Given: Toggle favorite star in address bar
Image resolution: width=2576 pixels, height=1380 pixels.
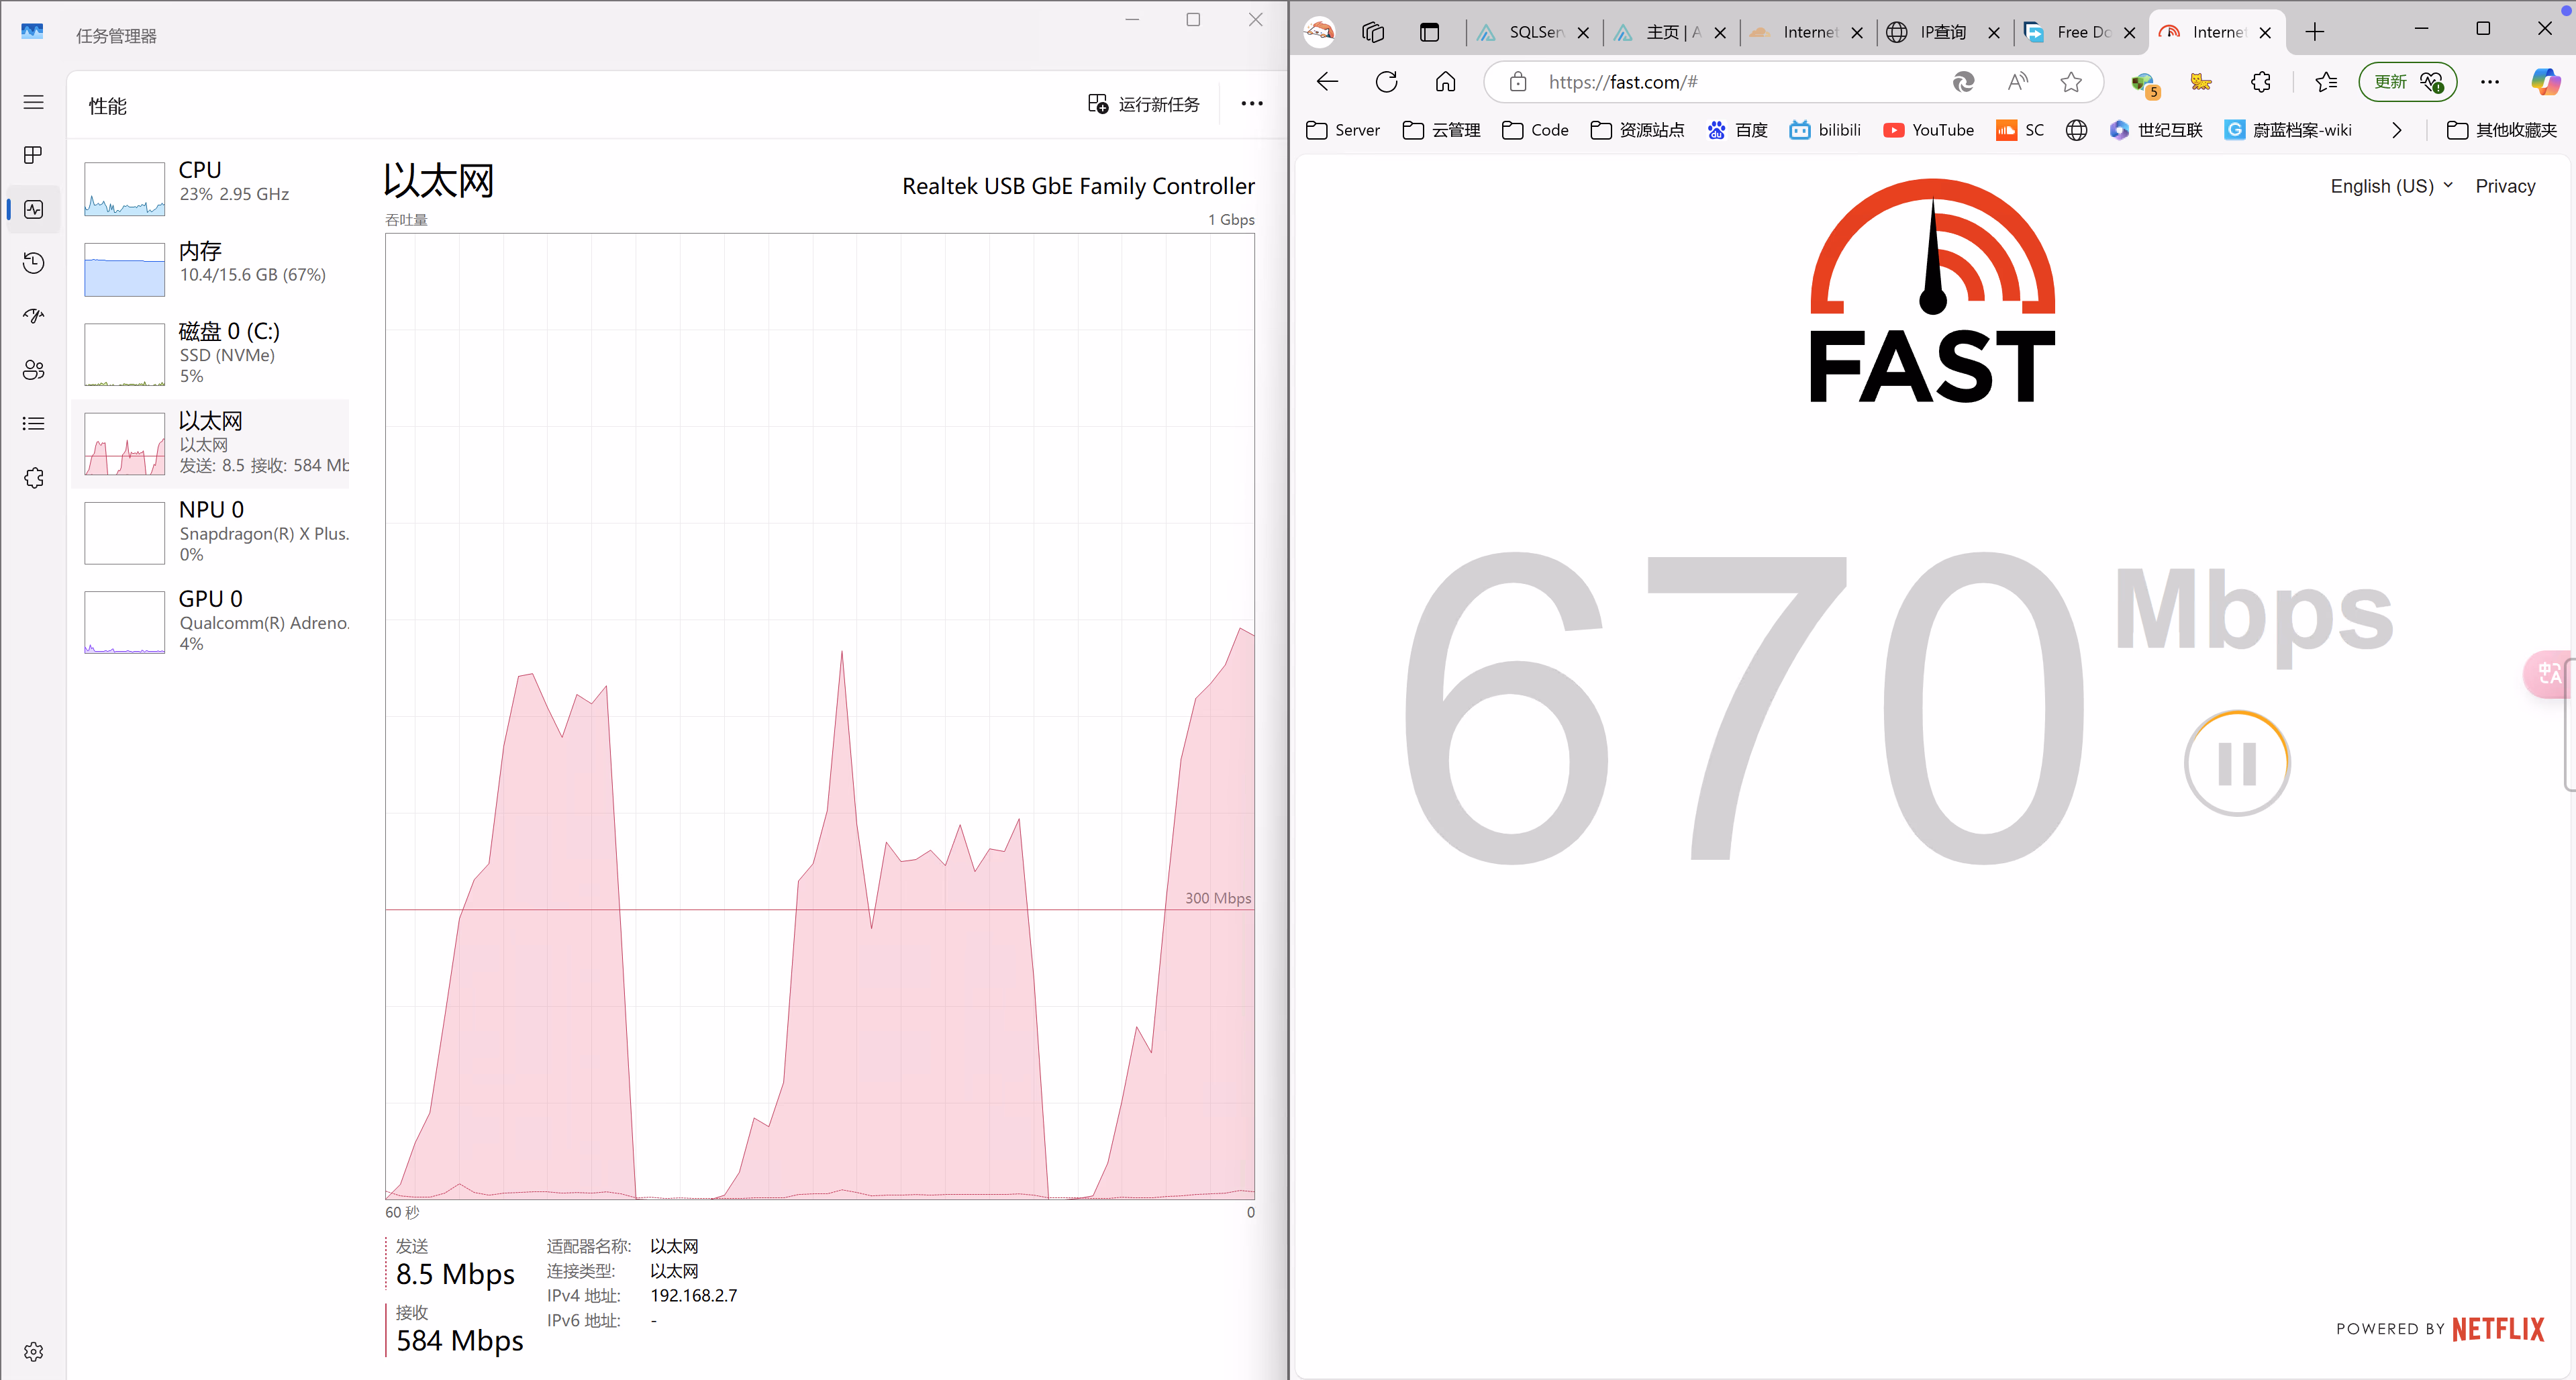Looking at the screenshot, I should pos(2071,82).
